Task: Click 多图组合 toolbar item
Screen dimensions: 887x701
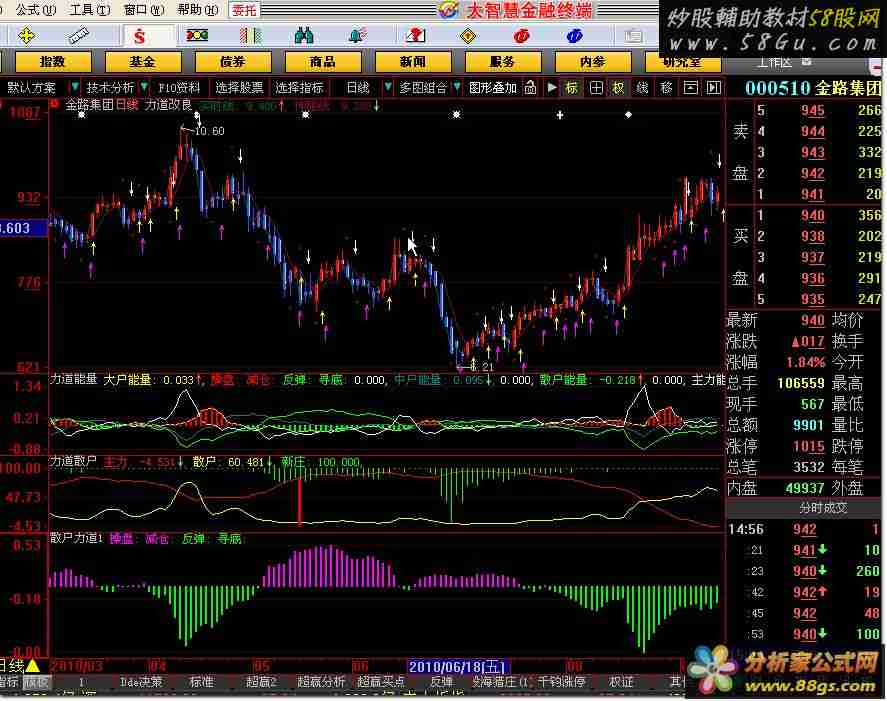Action: point(423,88)
